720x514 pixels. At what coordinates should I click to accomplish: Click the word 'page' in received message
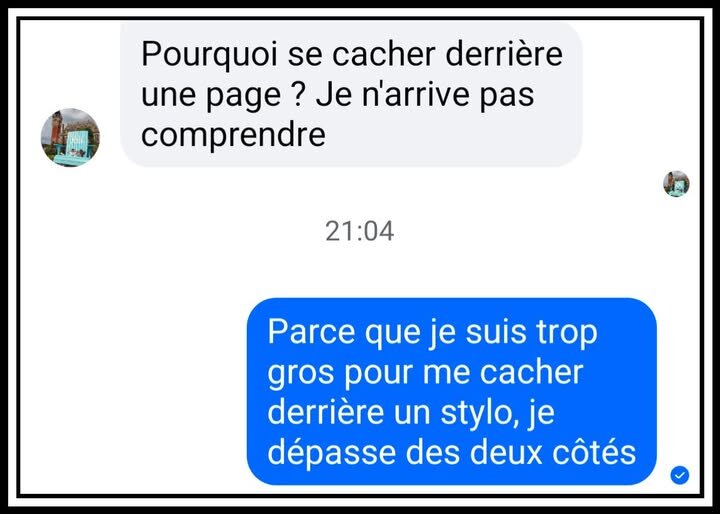pos(243,96)
